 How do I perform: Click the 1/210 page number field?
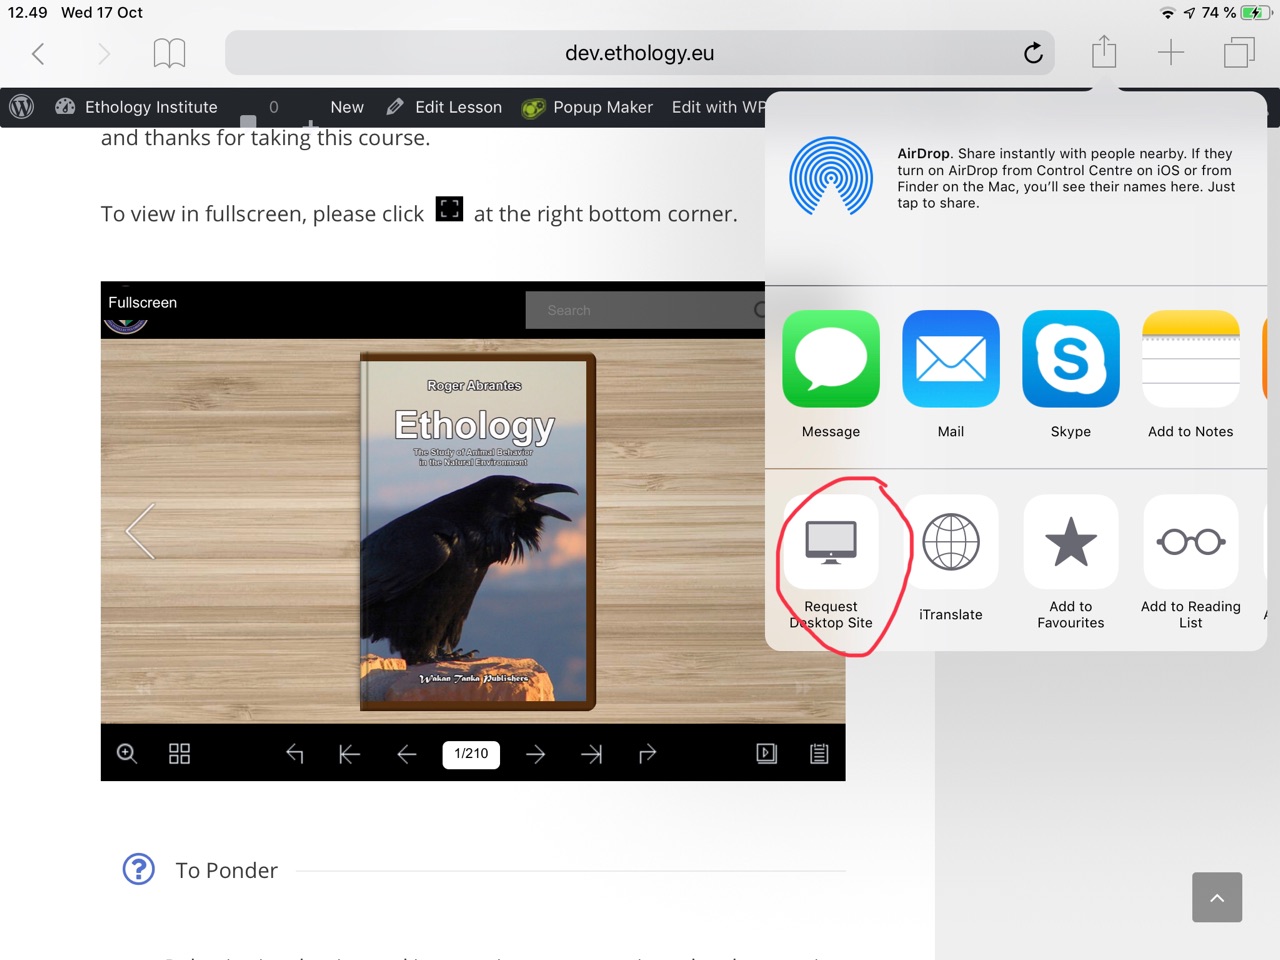tap(471, 753)
